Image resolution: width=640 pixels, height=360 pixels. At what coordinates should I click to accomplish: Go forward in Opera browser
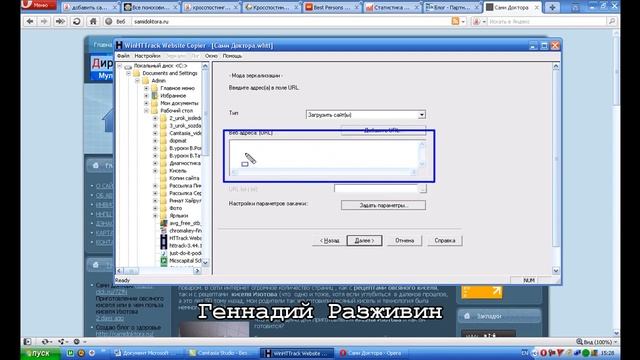pyautogui.click(x=44, y=21)
